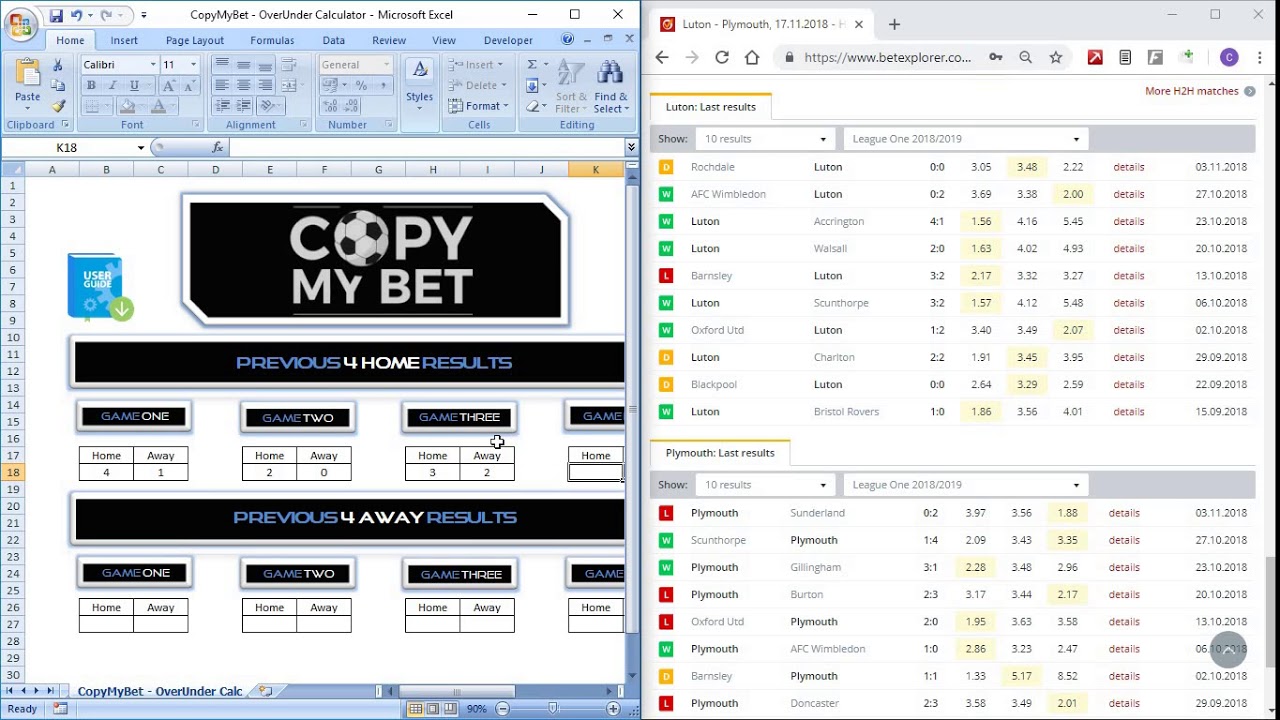Click the Percent Style icon
The height and width of the screenshot is (720, 1280).
362,85
